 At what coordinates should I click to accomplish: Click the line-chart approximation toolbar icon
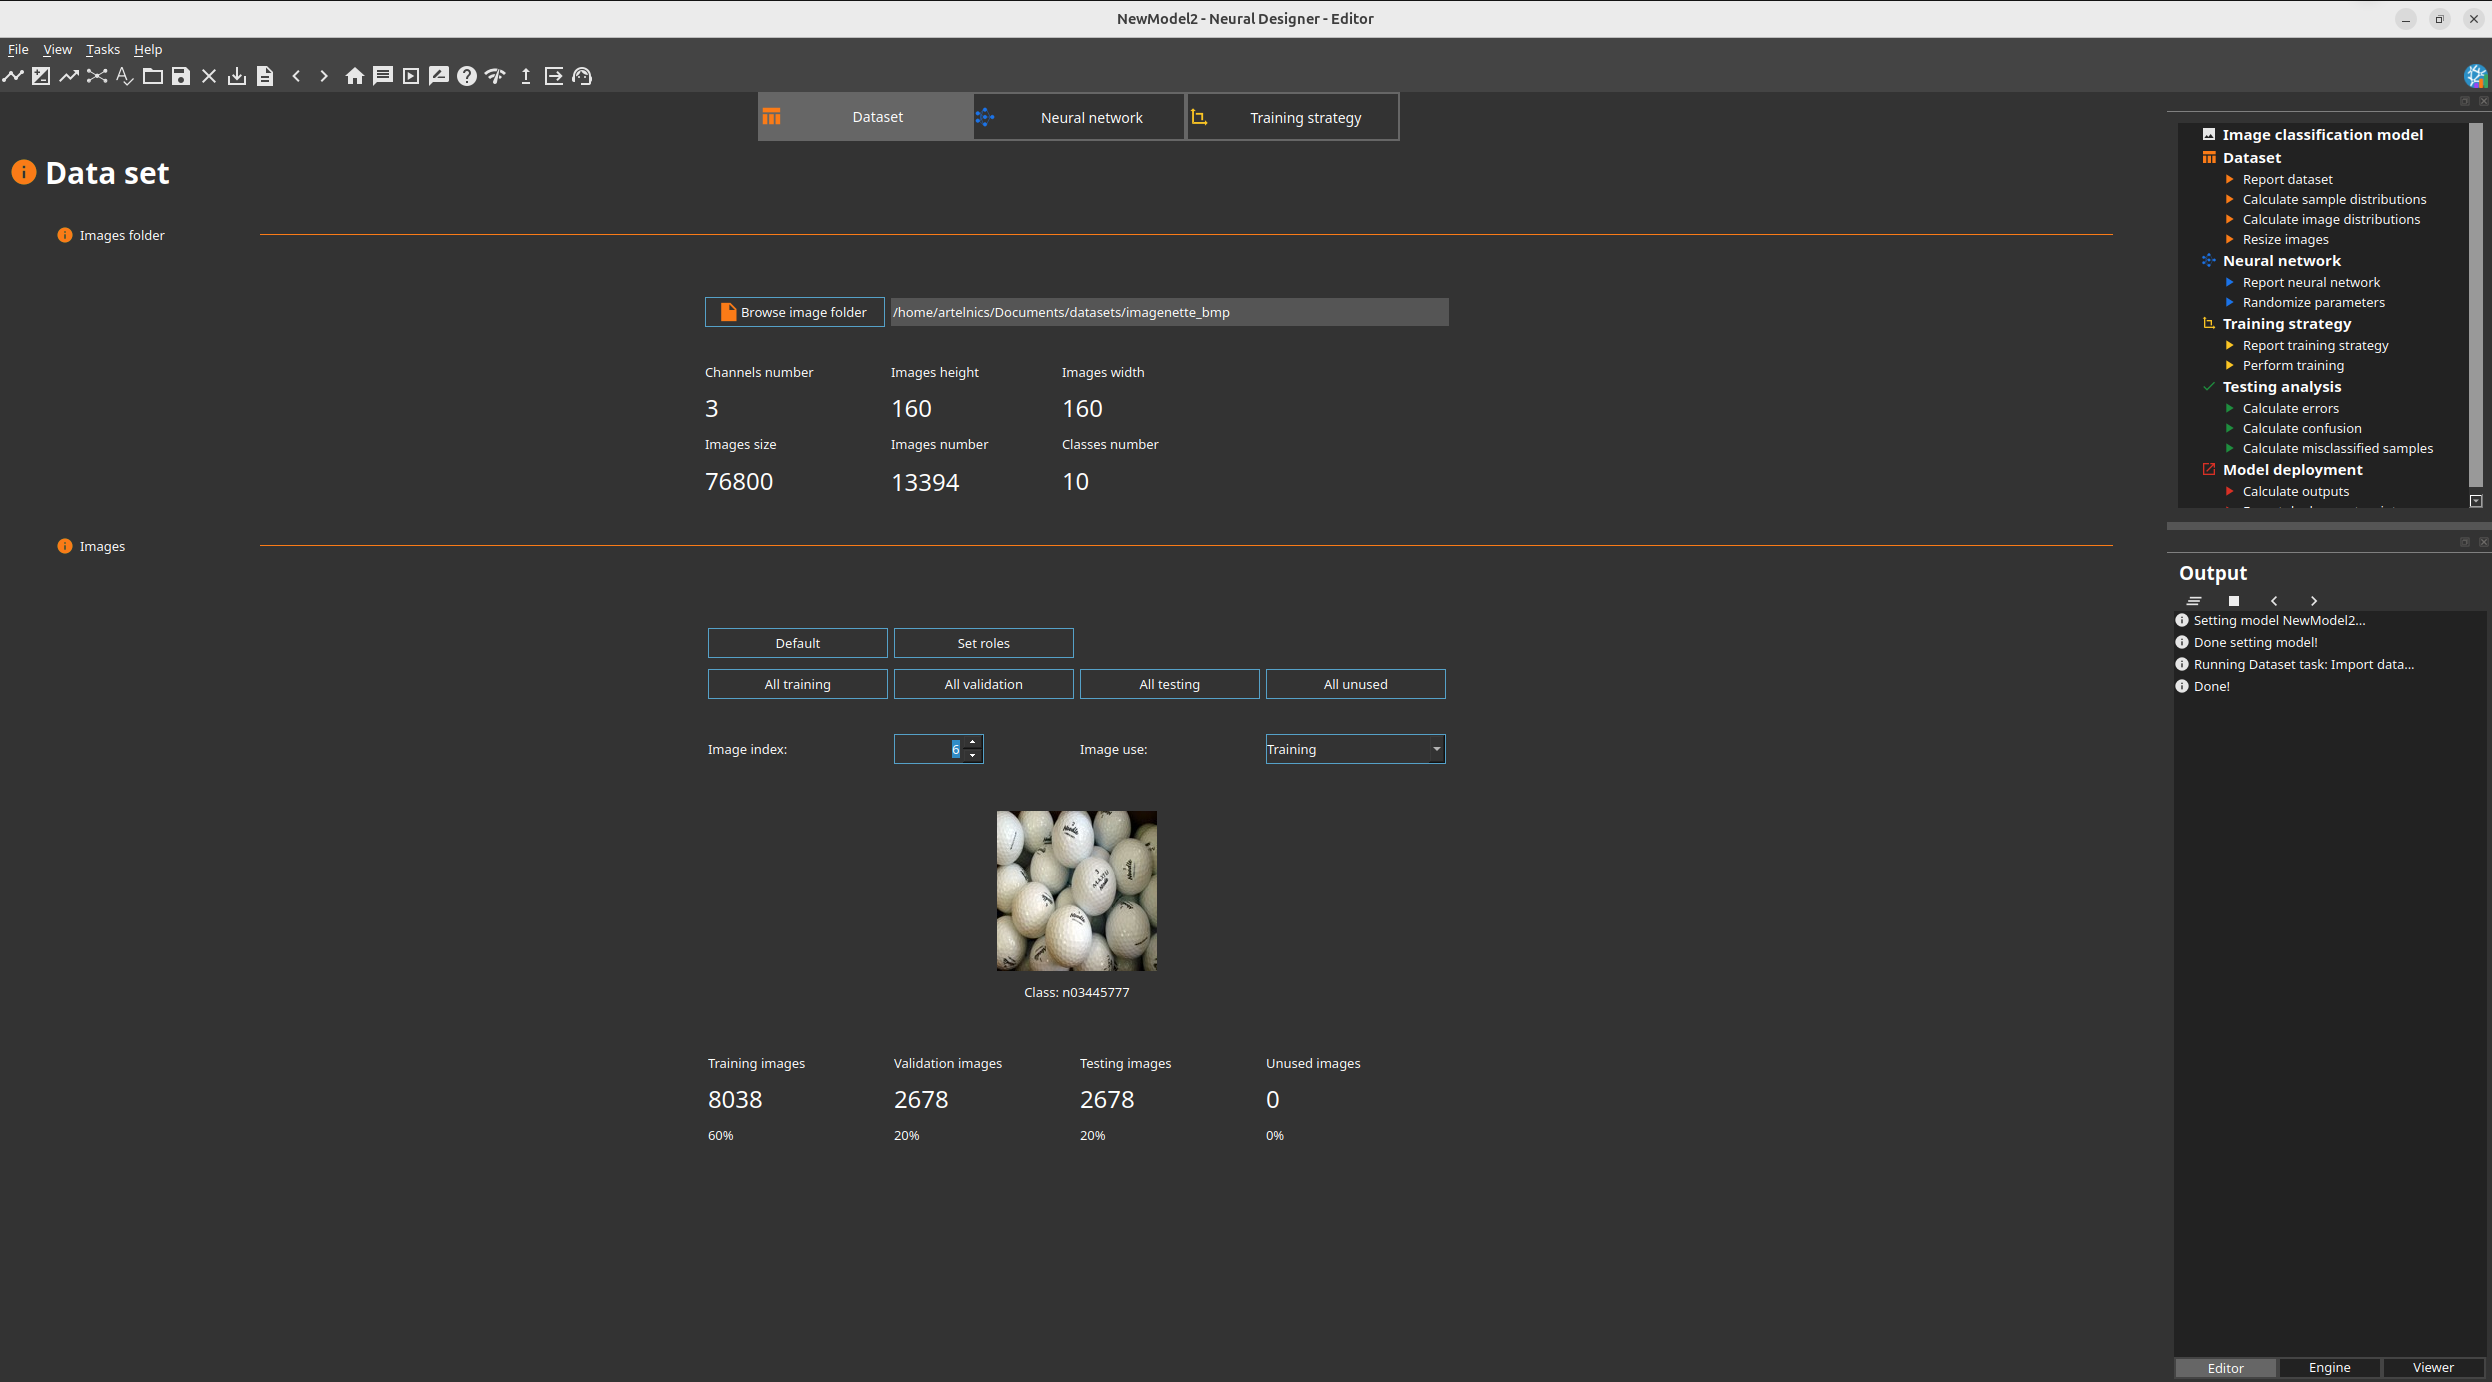click(13, 76)
